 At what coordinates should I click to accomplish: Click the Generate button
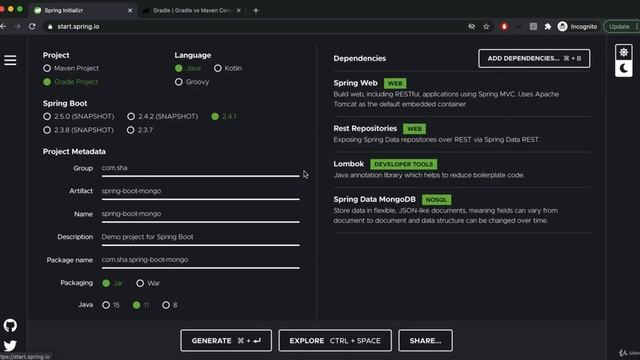tap(226, 340)
